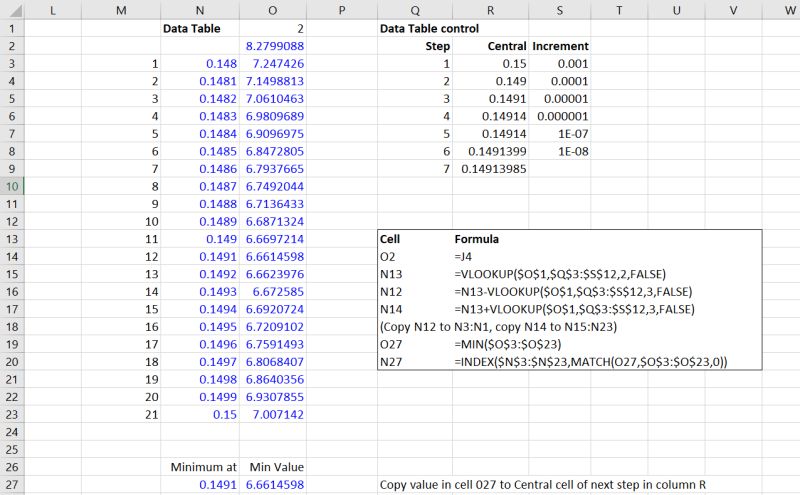Click cell with value 8.2799088
The image size is (800, 495).
273,46
